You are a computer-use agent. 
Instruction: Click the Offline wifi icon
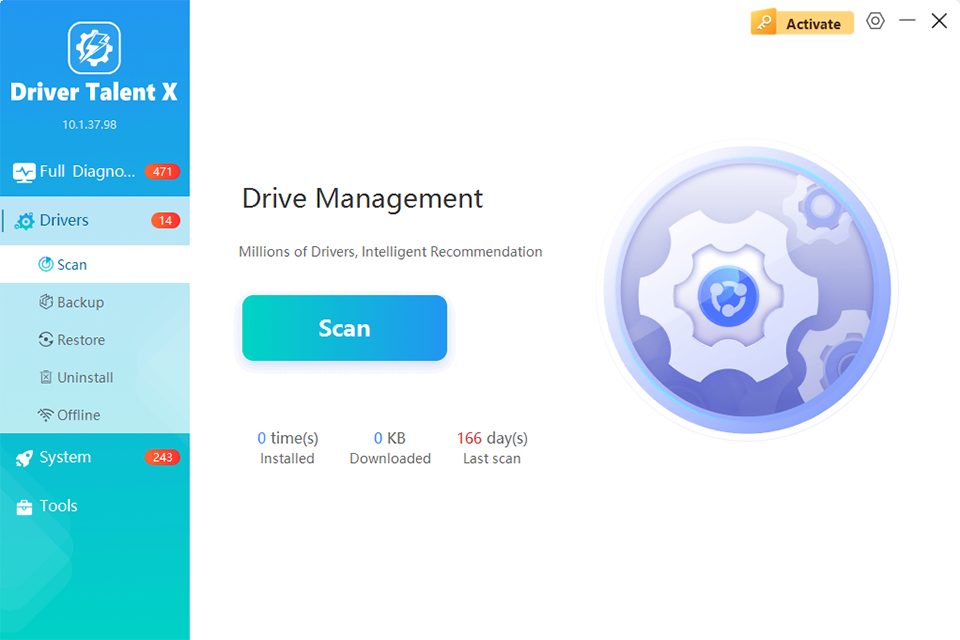[x=45, y=415]
